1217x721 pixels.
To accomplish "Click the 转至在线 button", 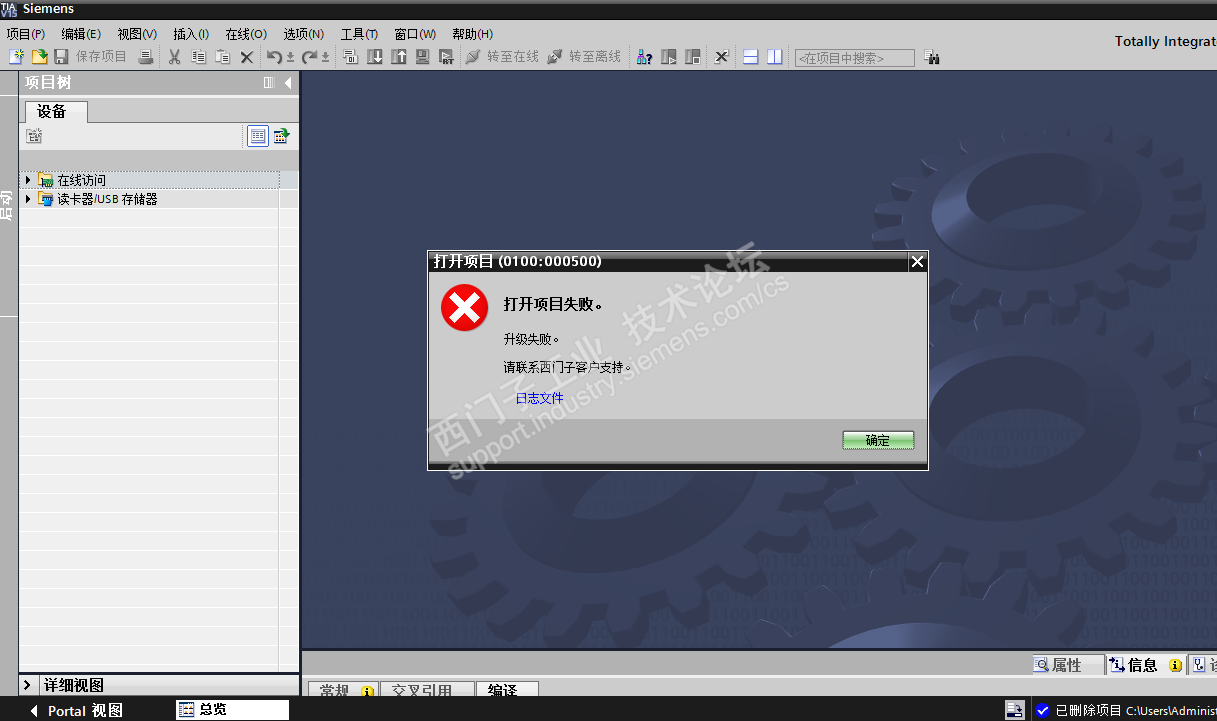I will point(503,57).
